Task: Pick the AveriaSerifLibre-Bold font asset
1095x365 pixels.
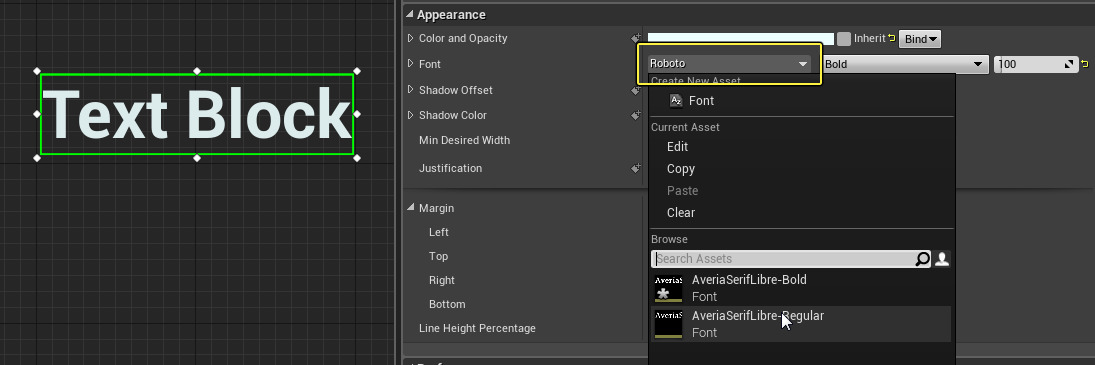Action: coord(801,288)
